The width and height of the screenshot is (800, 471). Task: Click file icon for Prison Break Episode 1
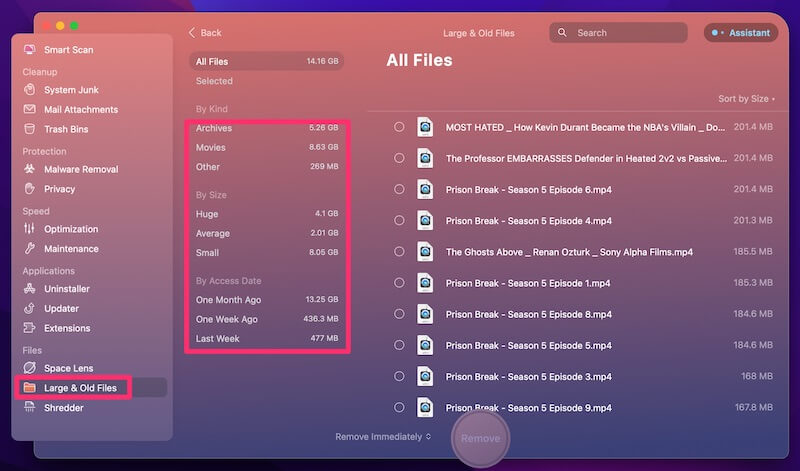(x=425, y=283)
